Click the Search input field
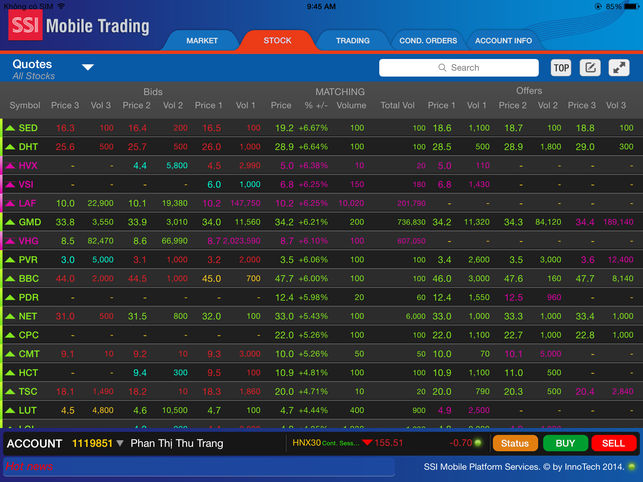The height and width of the screenshot is (482, 643). click(459, 68)
